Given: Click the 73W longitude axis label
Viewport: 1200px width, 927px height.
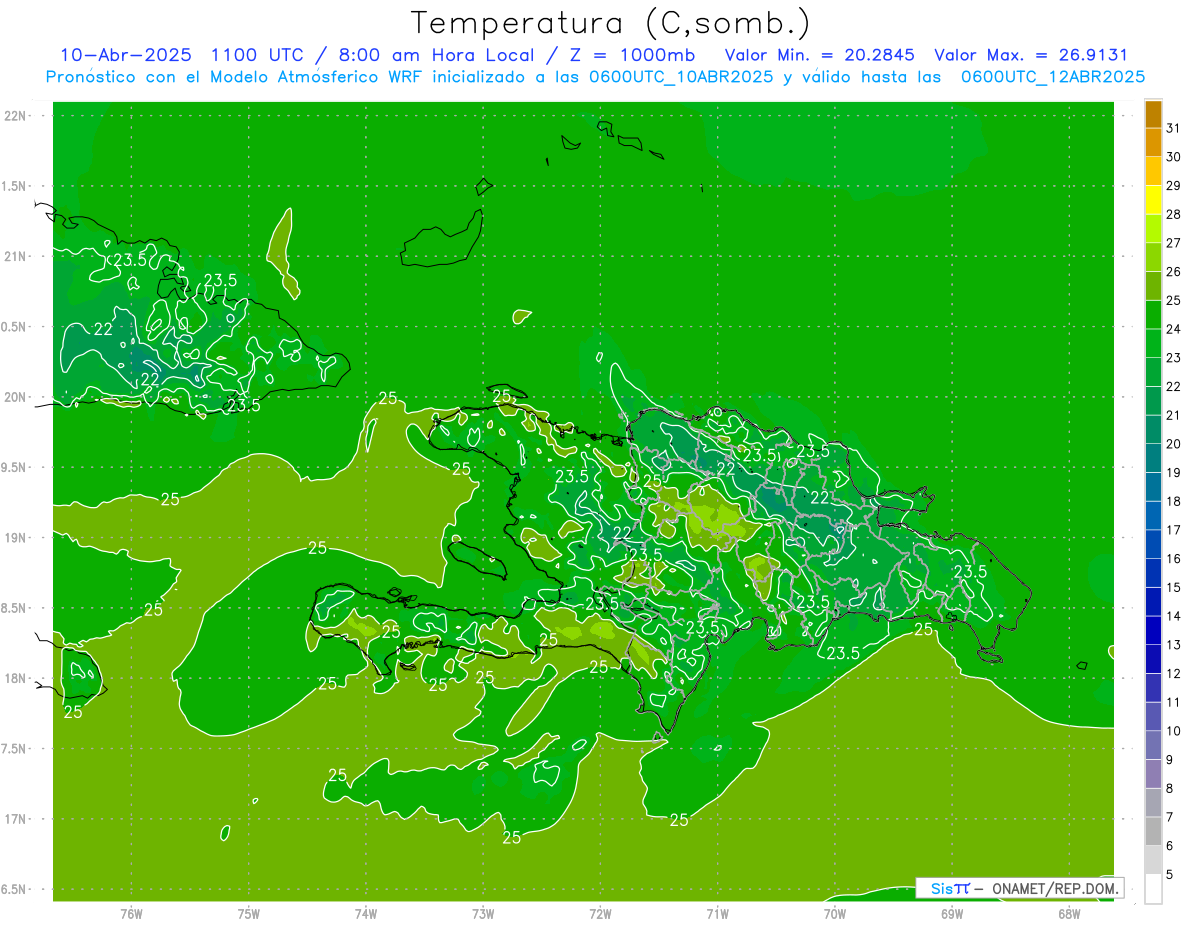Looking at the screenshot, I should click(x=483, y=914).
